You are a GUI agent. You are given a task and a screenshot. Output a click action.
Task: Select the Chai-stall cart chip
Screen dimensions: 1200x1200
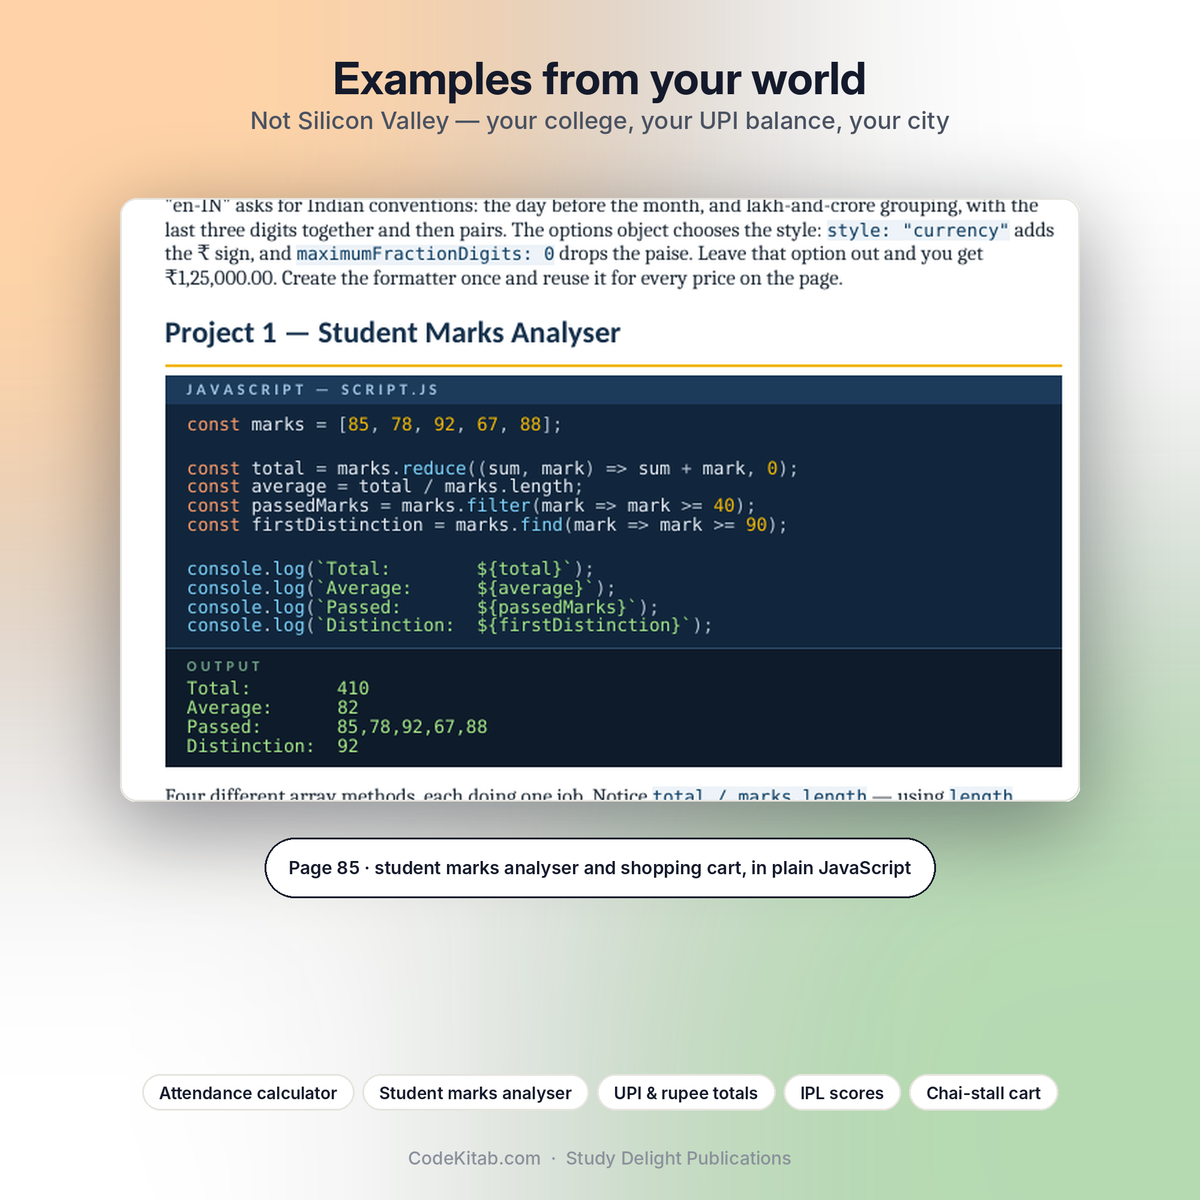tap(983, 1093)
